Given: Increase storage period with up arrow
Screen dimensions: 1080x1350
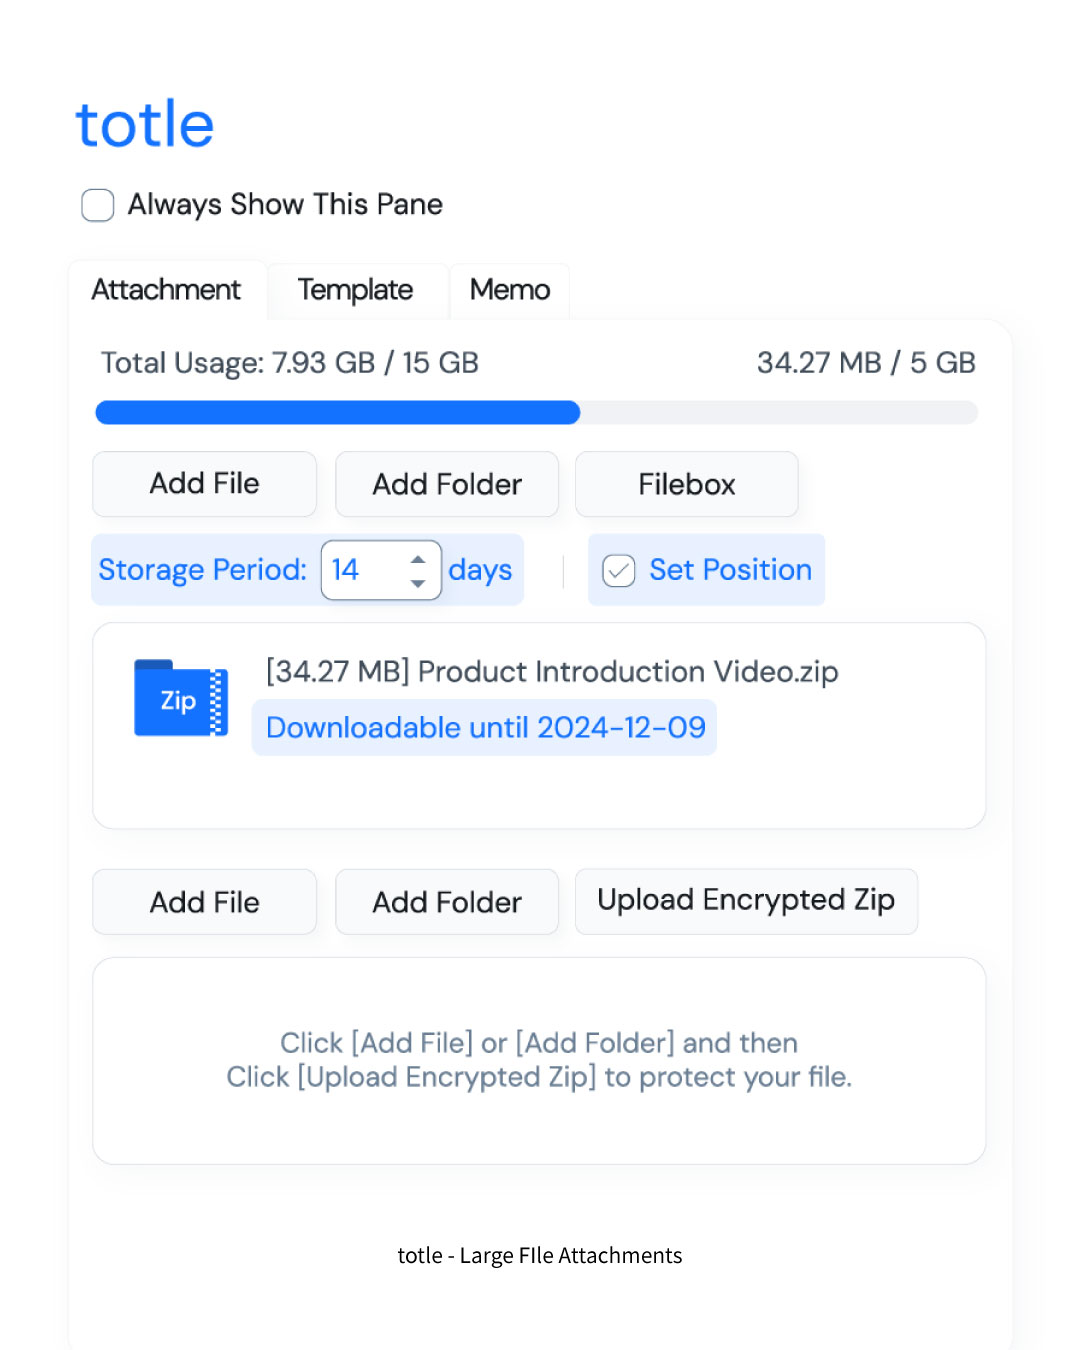Looking at the screenshot, I should [x=418, y=559].
